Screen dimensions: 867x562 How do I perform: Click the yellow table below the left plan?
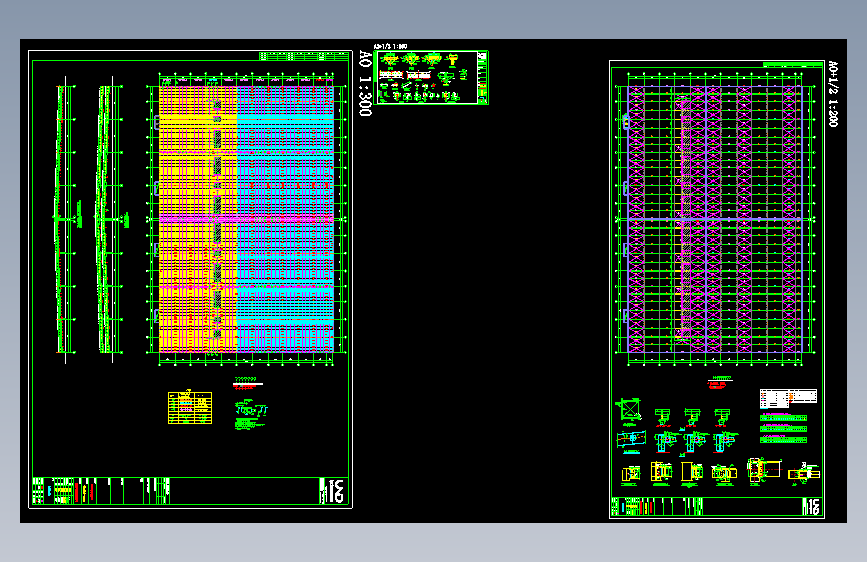[x=190, y=408]
